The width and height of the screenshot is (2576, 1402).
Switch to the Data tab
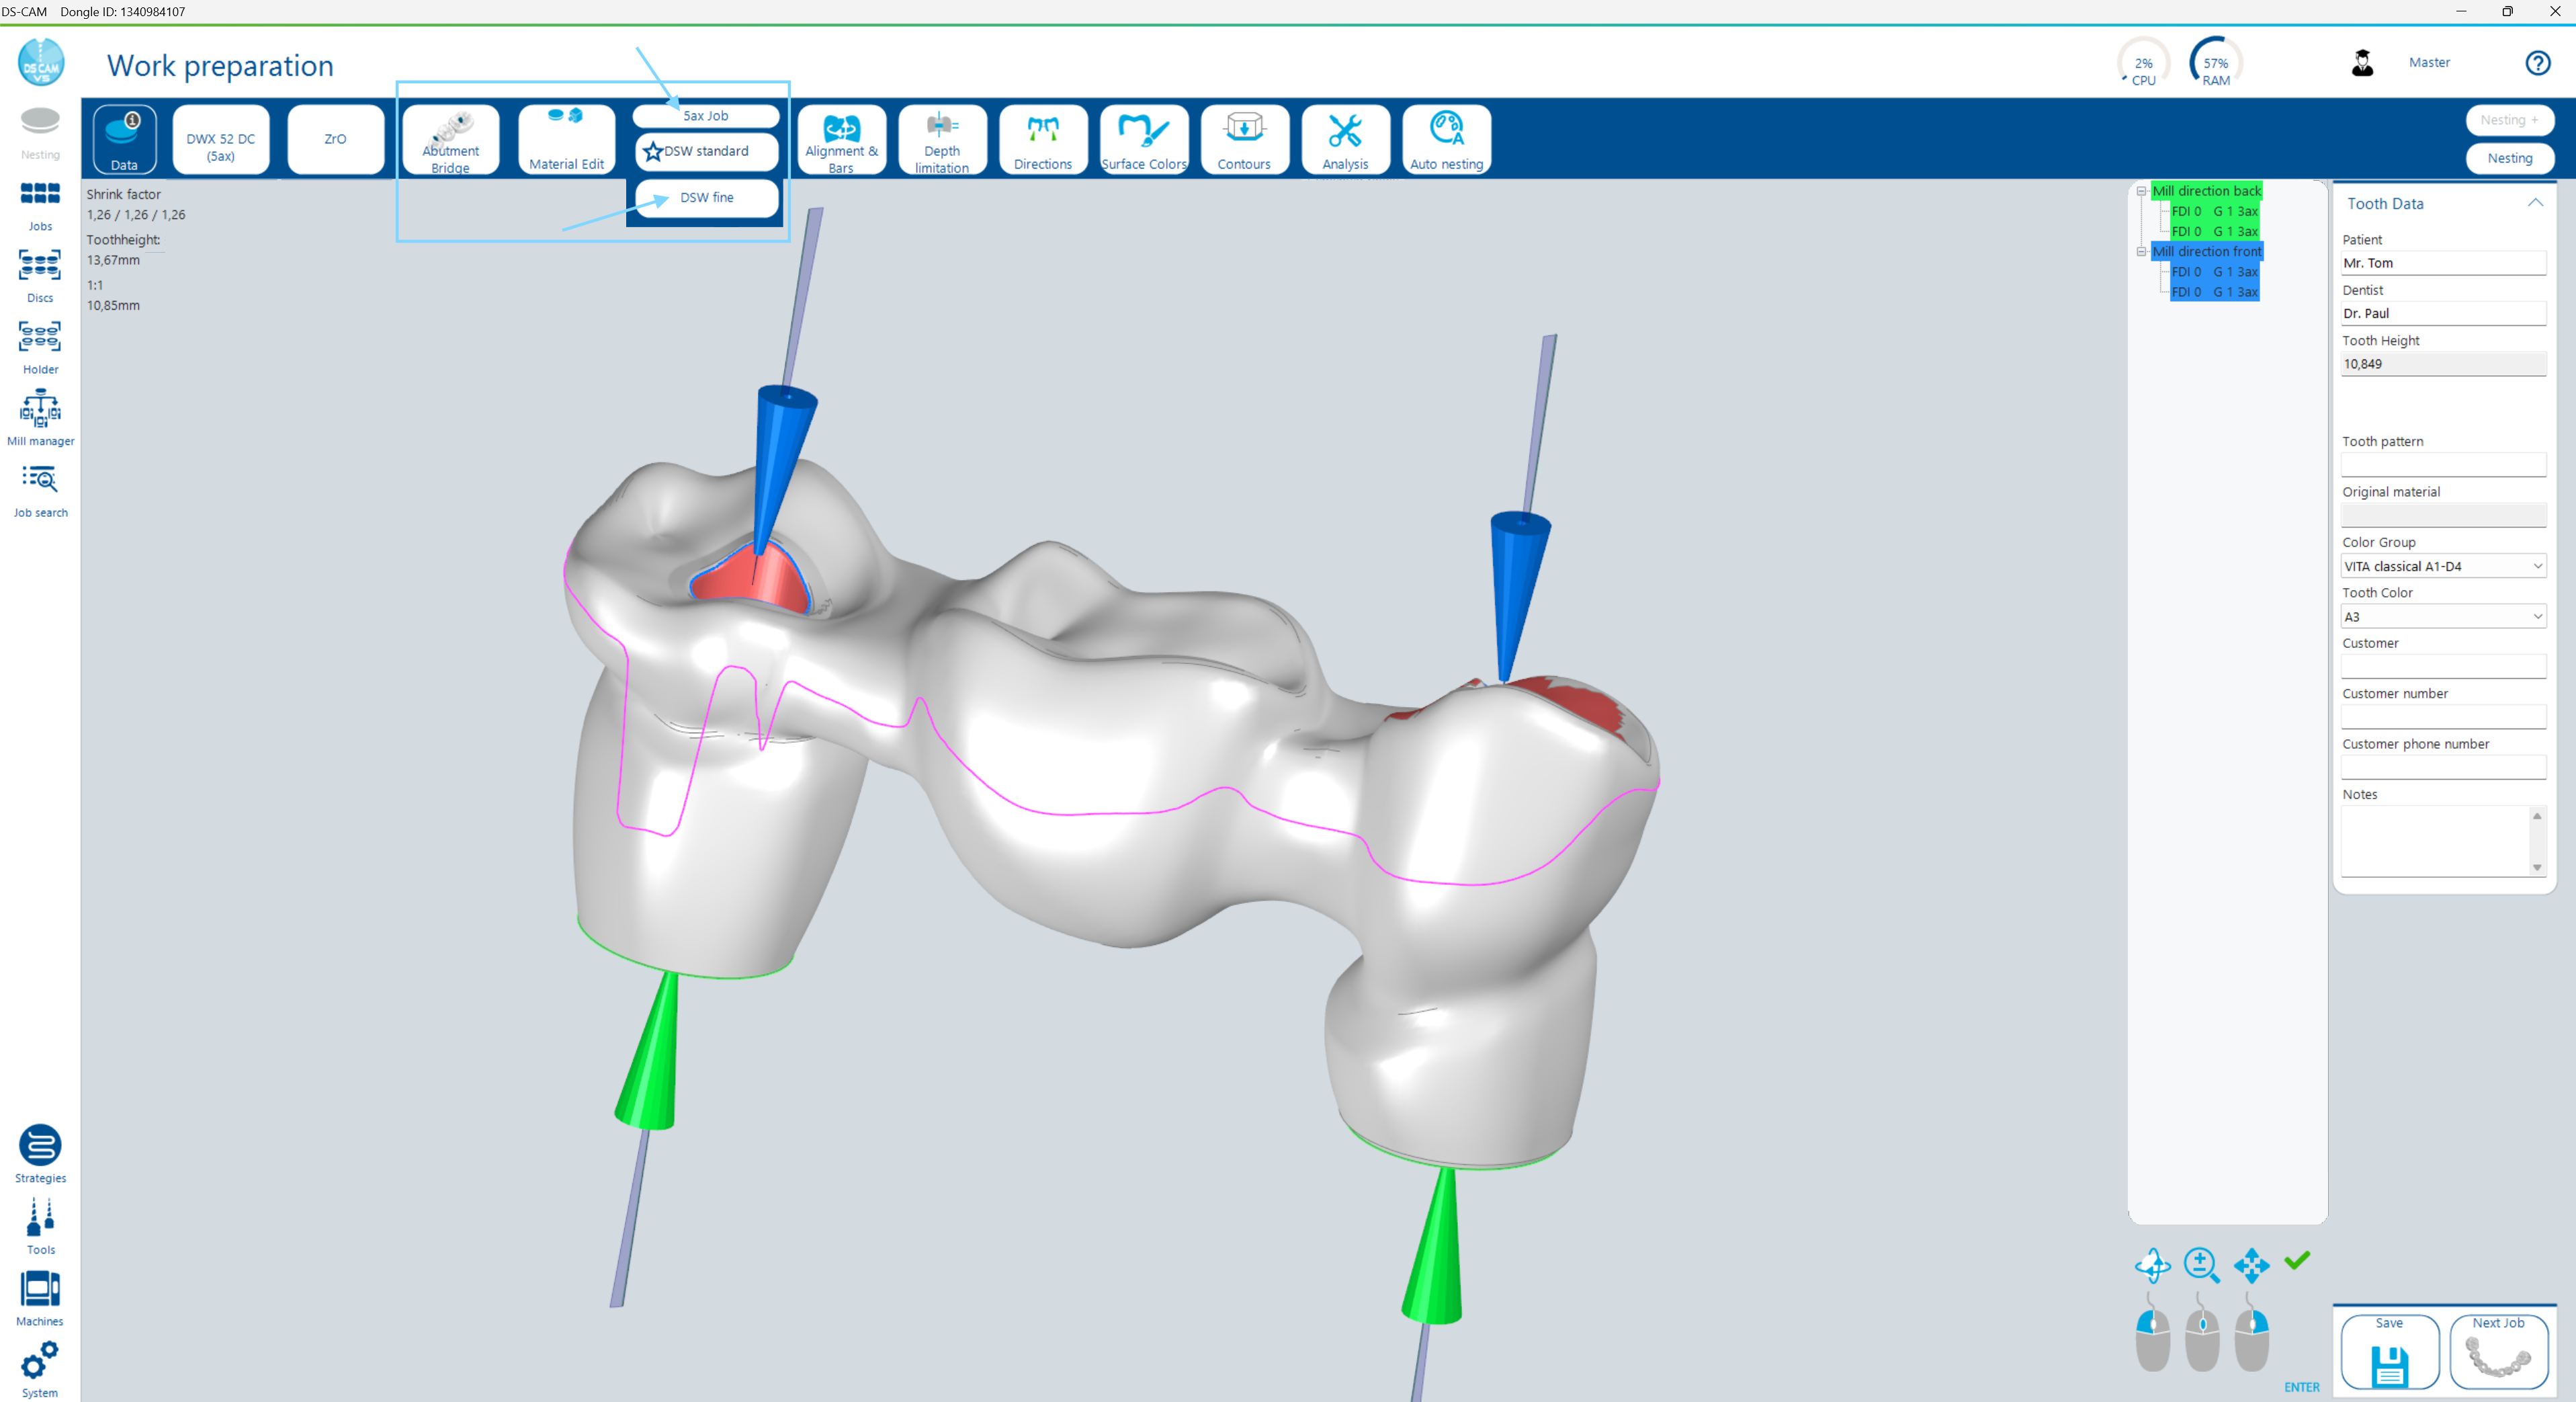pos(124,139)
